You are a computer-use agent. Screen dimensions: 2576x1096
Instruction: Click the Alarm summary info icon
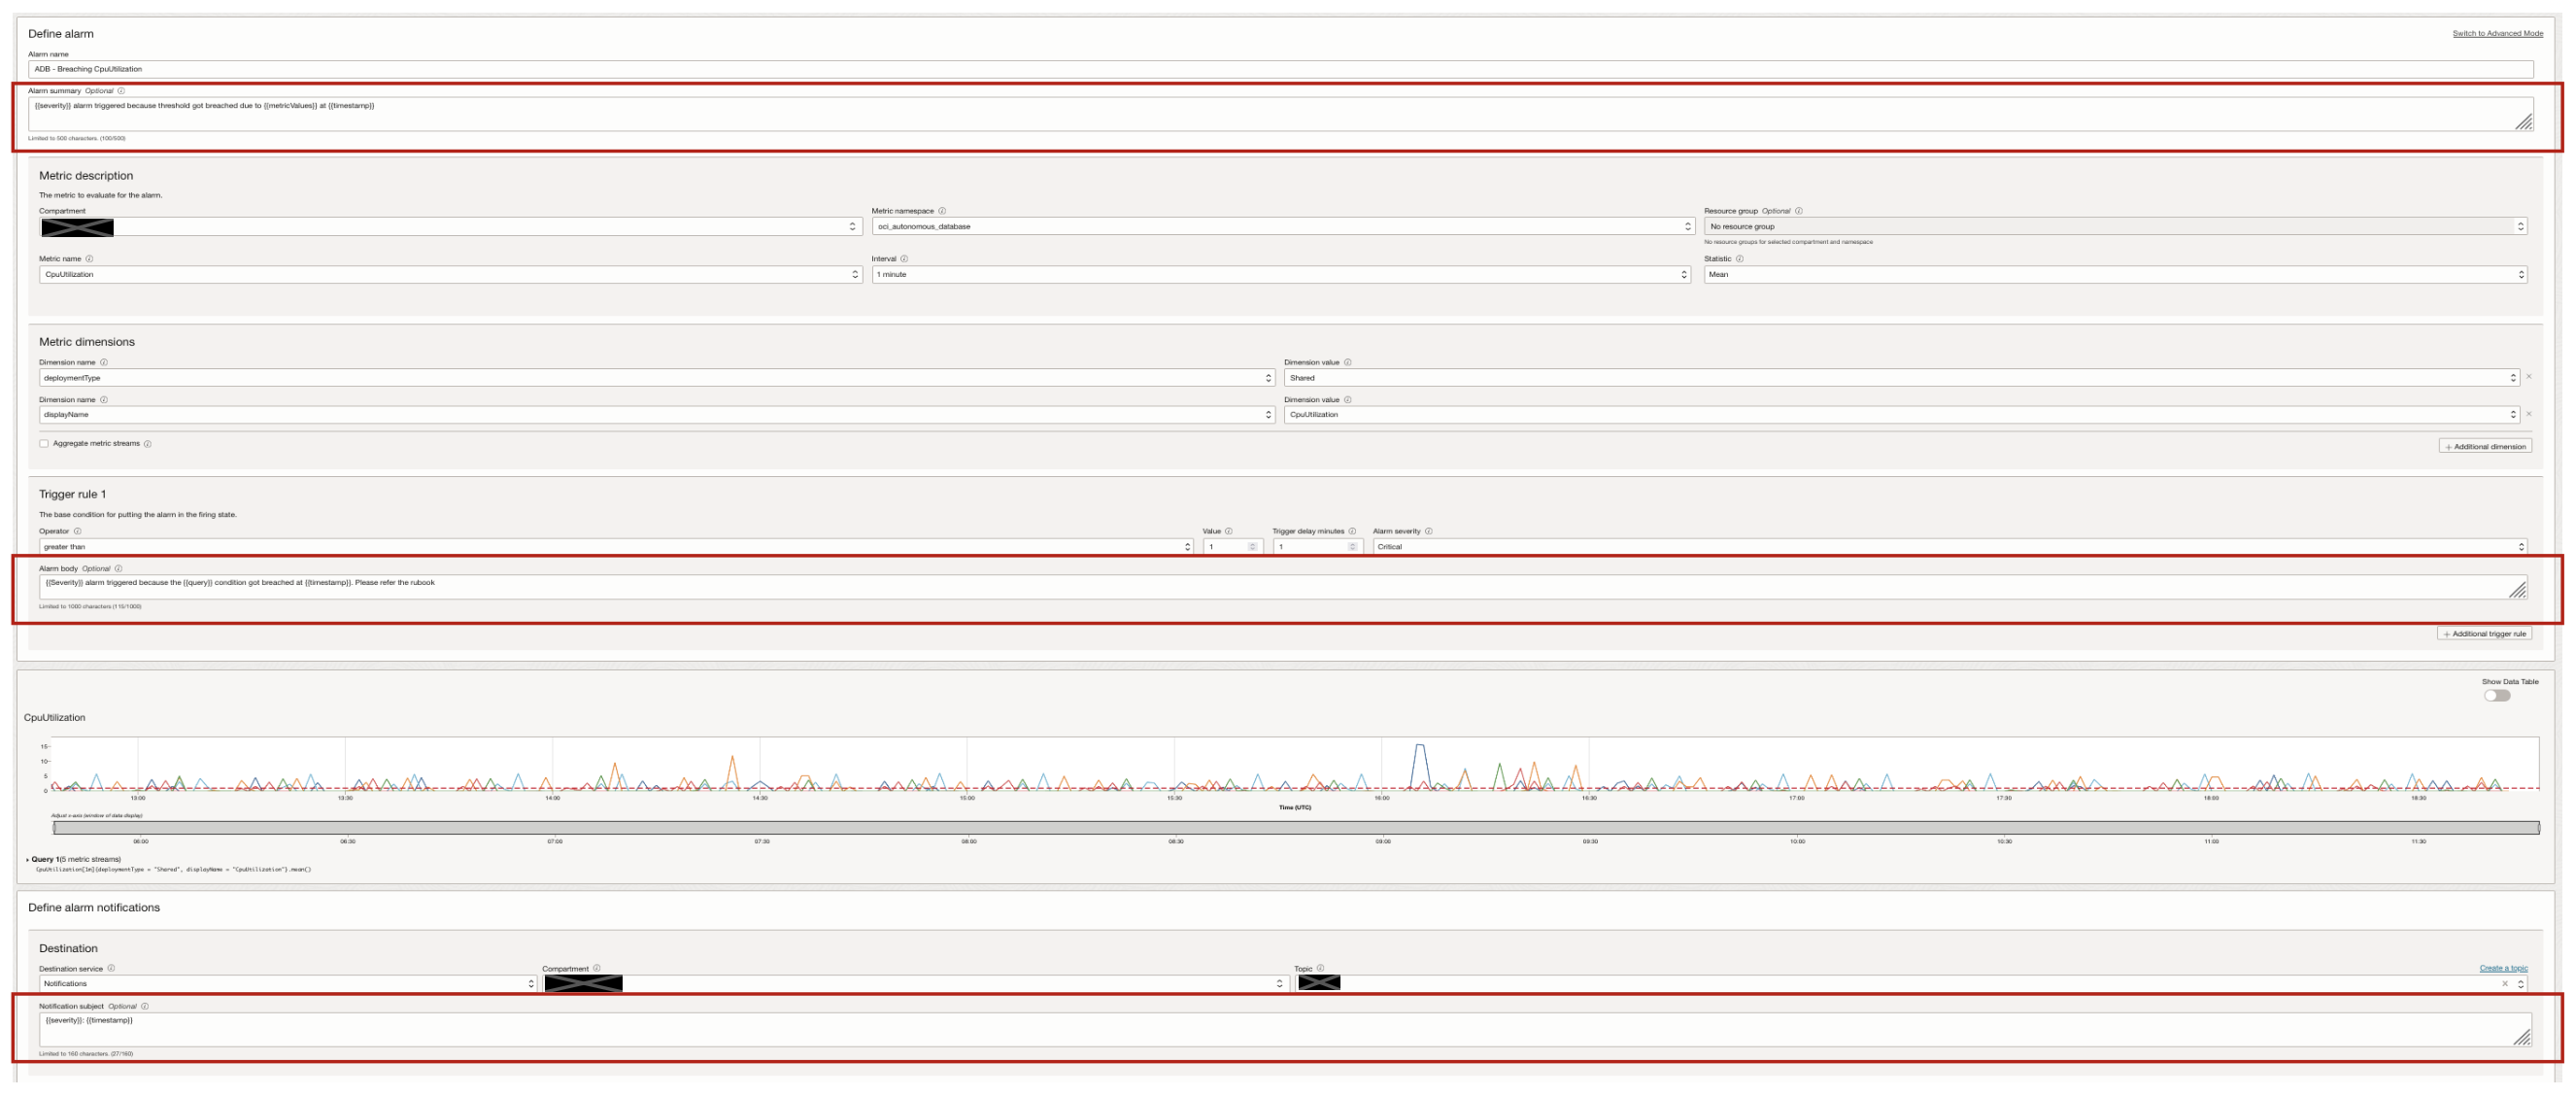[x=121, y=90]
